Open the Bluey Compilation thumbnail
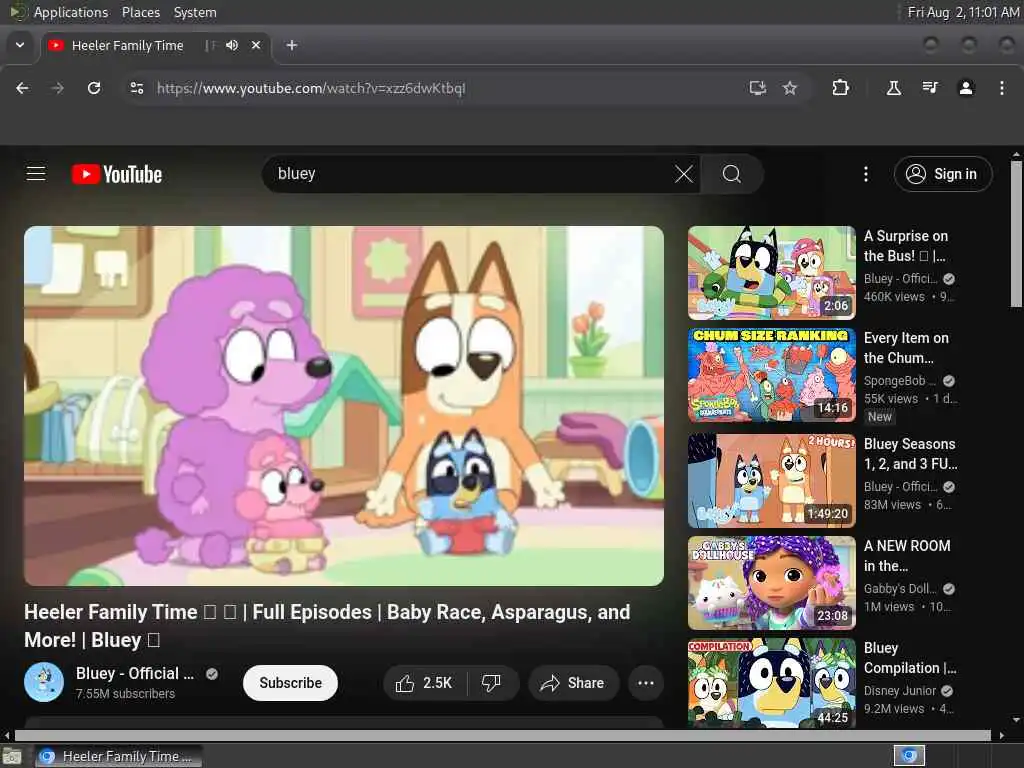 pyautogui.click(x=772, y=683)
